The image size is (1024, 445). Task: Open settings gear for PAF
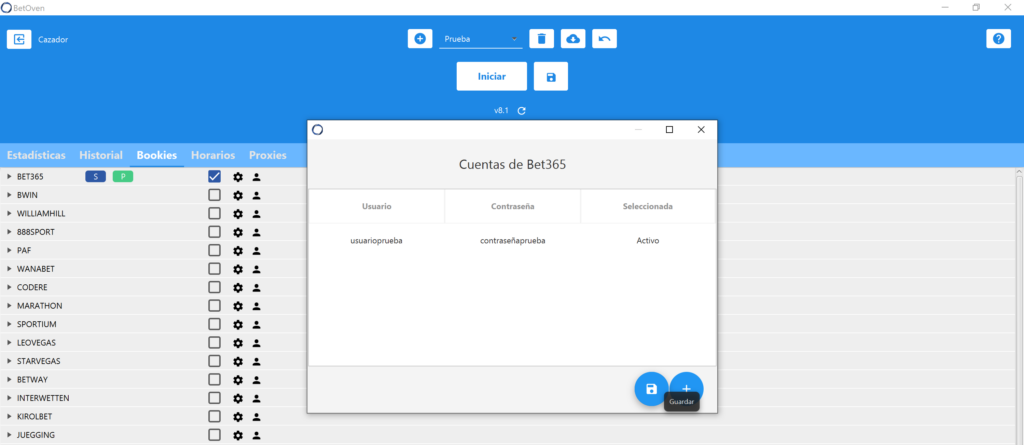click(238, 250)
